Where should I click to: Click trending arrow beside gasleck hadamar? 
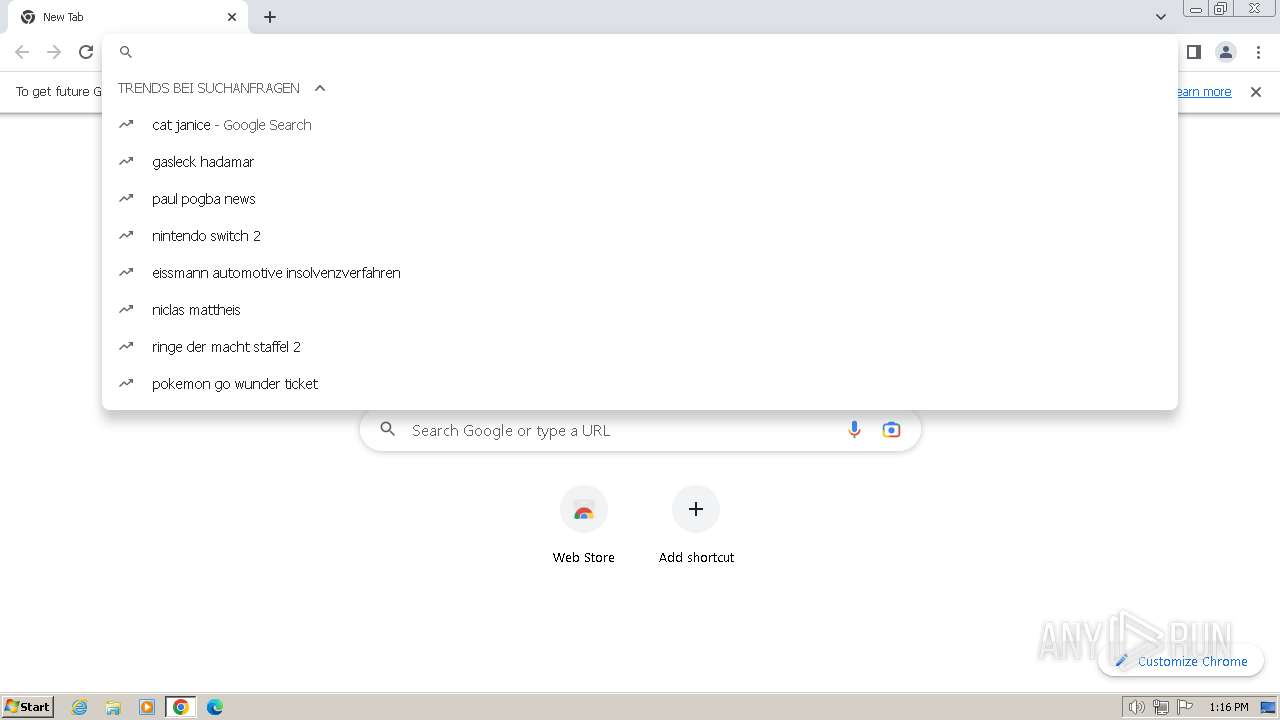(126, 161)
